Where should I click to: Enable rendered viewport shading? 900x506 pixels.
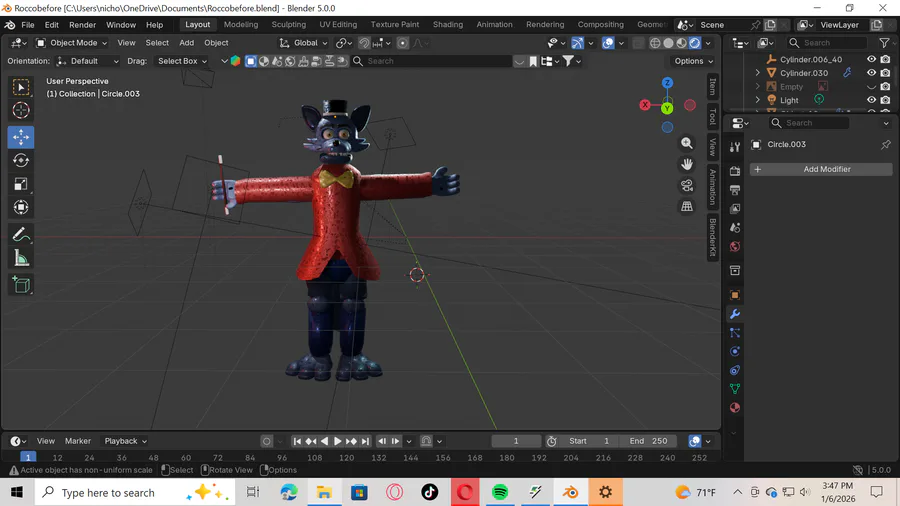tap(695, 43)
